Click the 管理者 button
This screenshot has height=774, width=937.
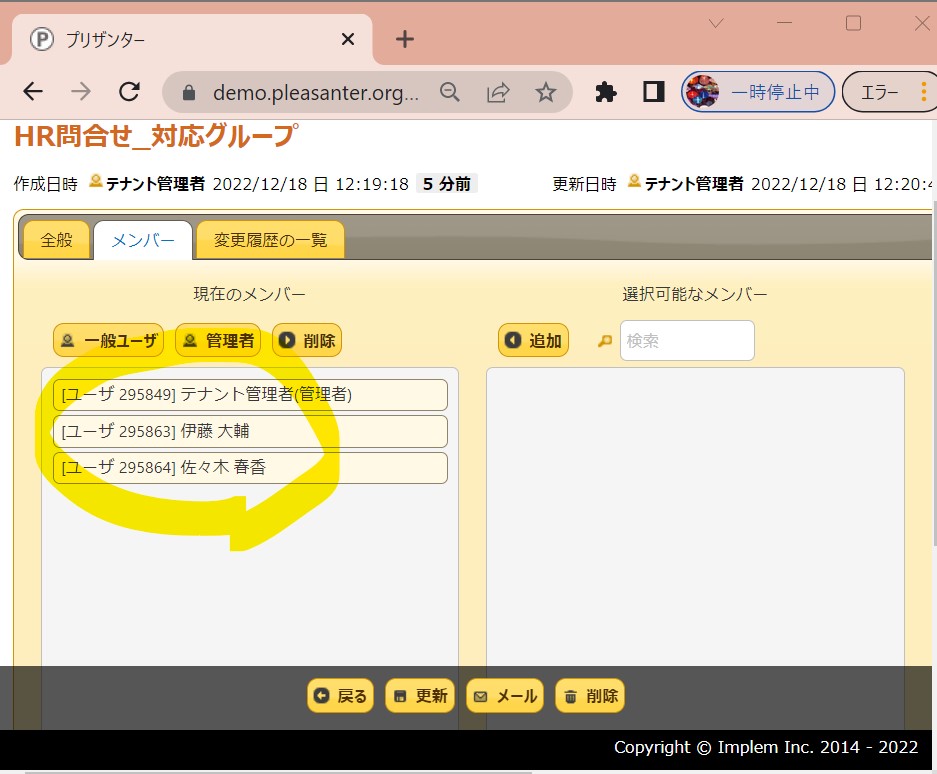tap(218, 341)
